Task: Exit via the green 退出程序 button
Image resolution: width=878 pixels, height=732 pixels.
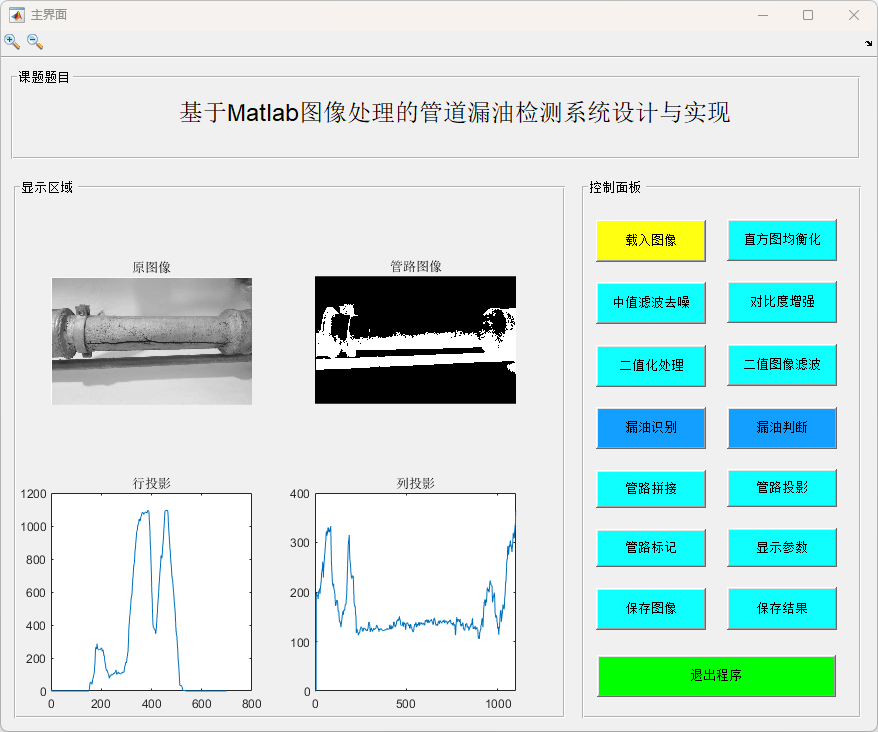Action: point(716,676)
